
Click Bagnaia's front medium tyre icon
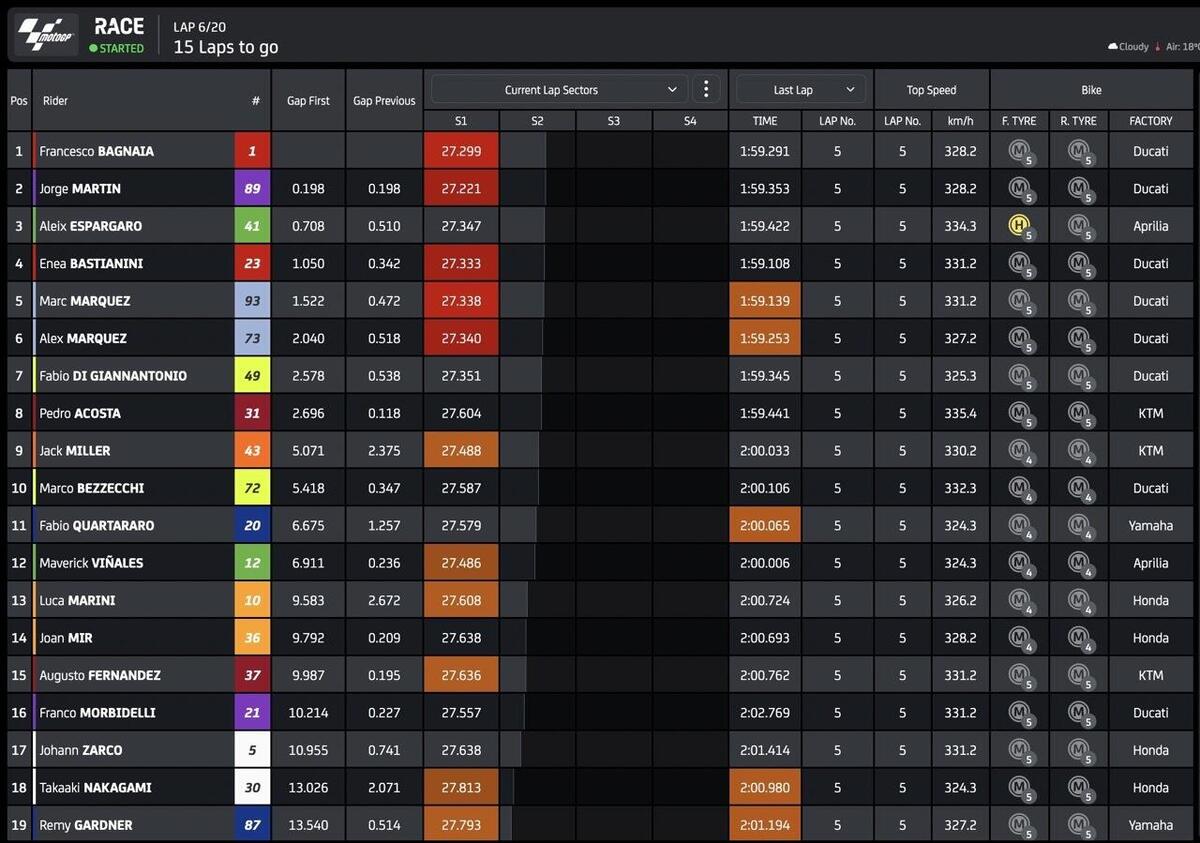click(1019, 151)
